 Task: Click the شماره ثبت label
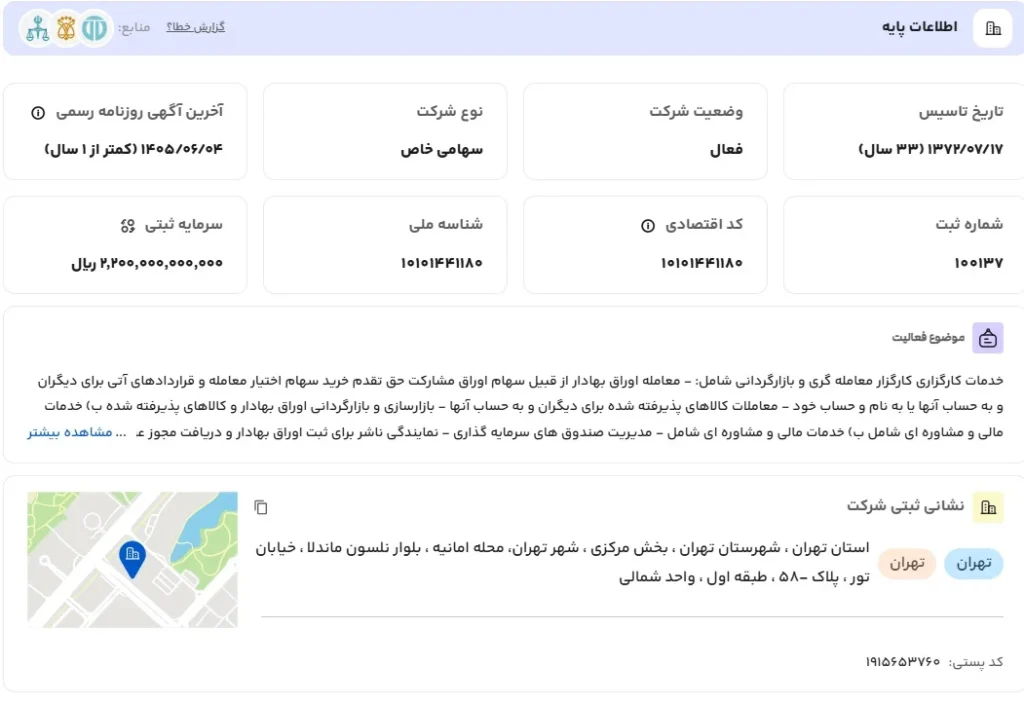coord(969,225)
